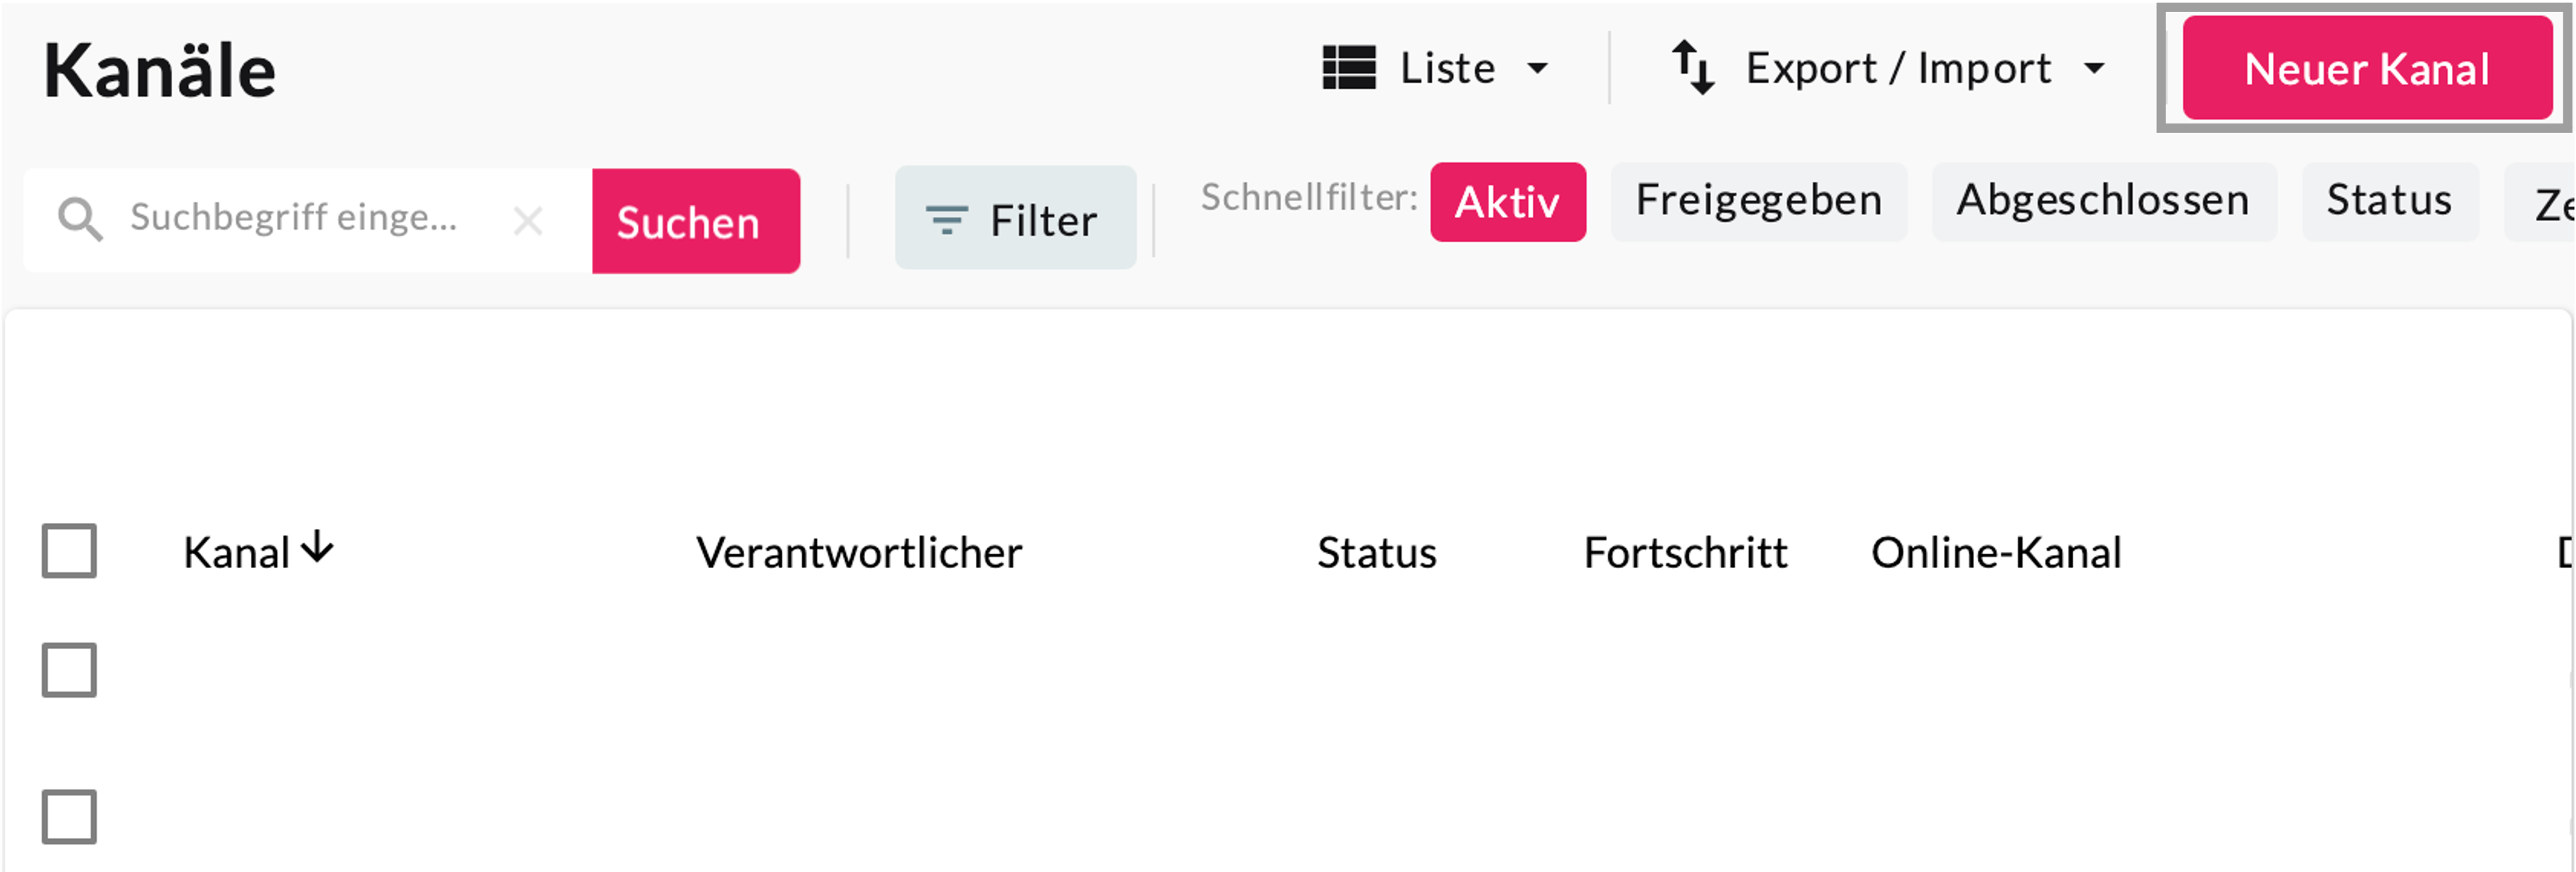
Task: Expand the Liste view dropdown arrow
Action: pyautogui.click(x=1537, y=69)
